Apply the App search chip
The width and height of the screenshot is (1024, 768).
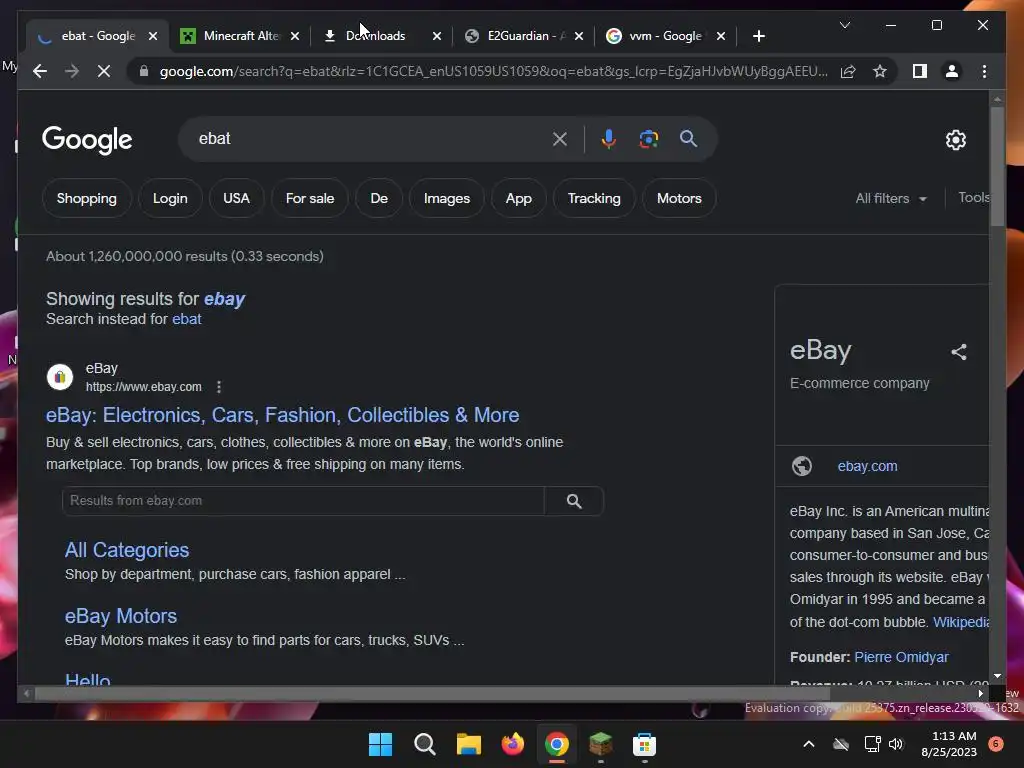click(519, 199)
